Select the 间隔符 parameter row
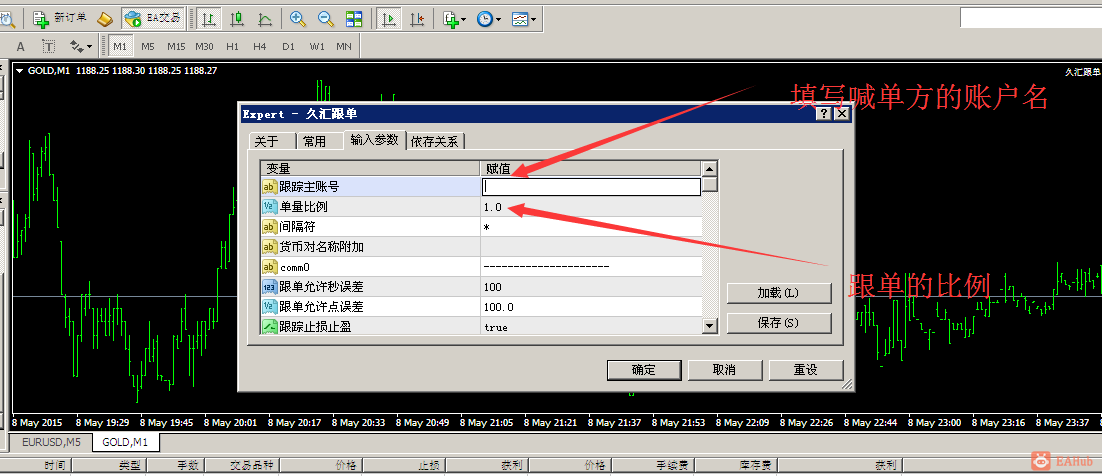 coord(481,227)
